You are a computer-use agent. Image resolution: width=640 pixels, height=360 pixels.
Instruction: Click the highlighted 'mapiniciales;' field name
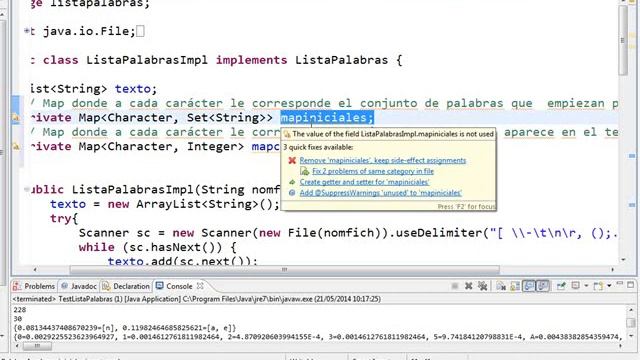coord(327,118)
